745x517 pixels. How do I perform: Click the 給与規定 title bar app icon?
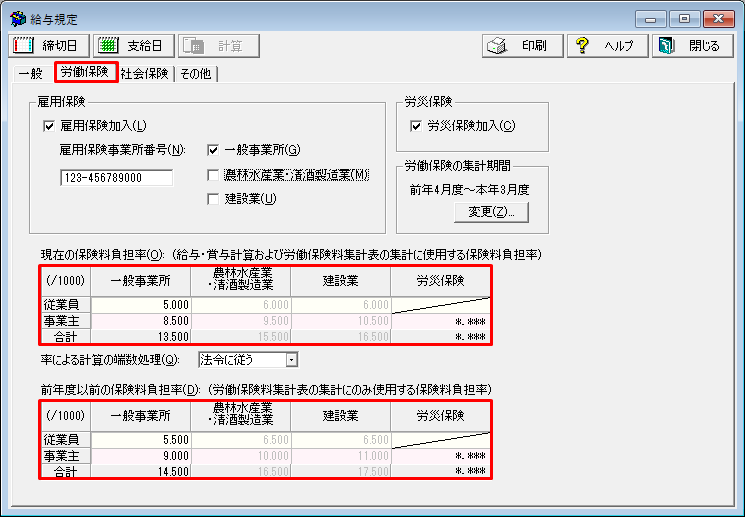click(x=17, y=19)
